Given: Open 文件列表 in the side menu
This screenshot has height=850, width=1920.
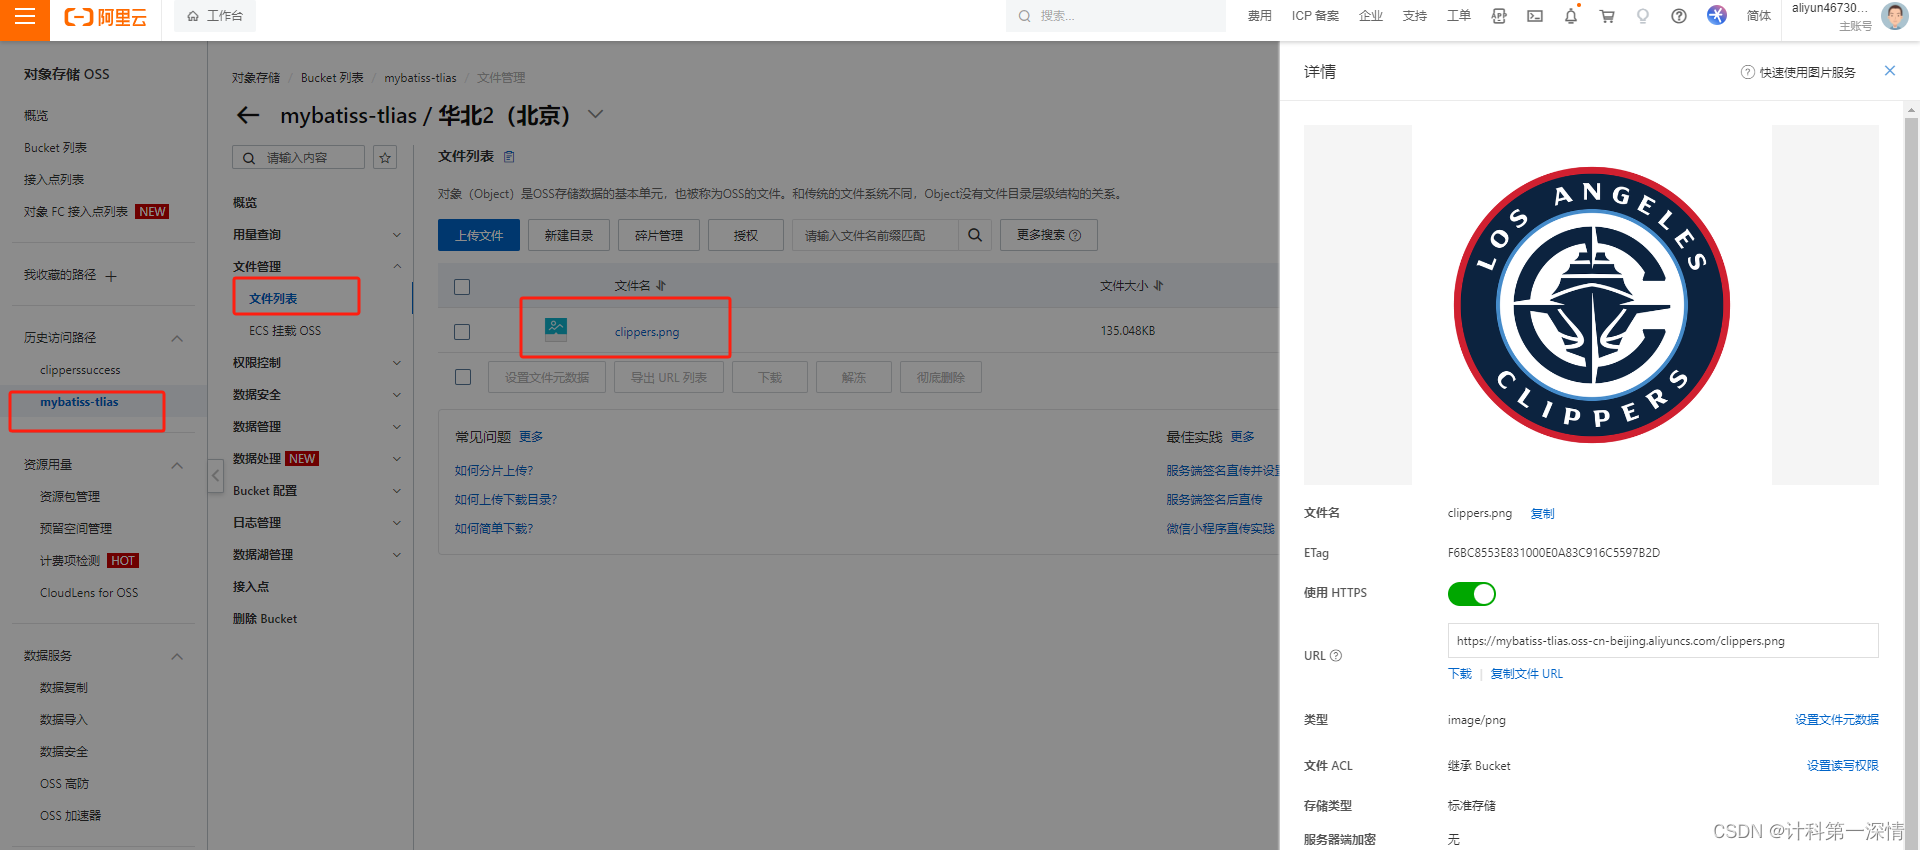Looking at the screenshot, I should 273,299.
